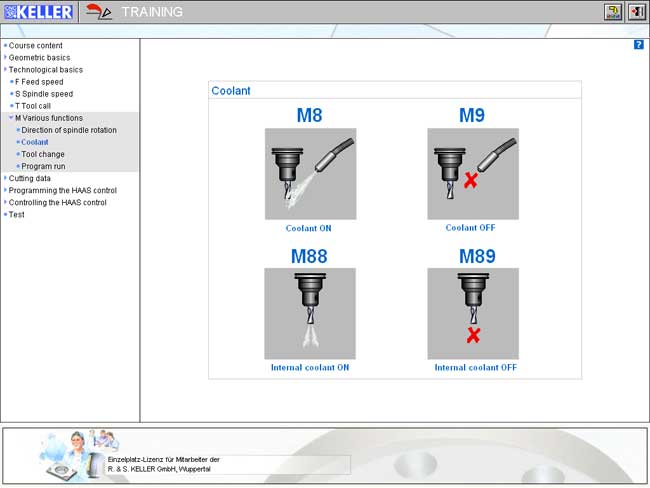Click the exit door icon

pyautogui.click(x=637, y=12)
